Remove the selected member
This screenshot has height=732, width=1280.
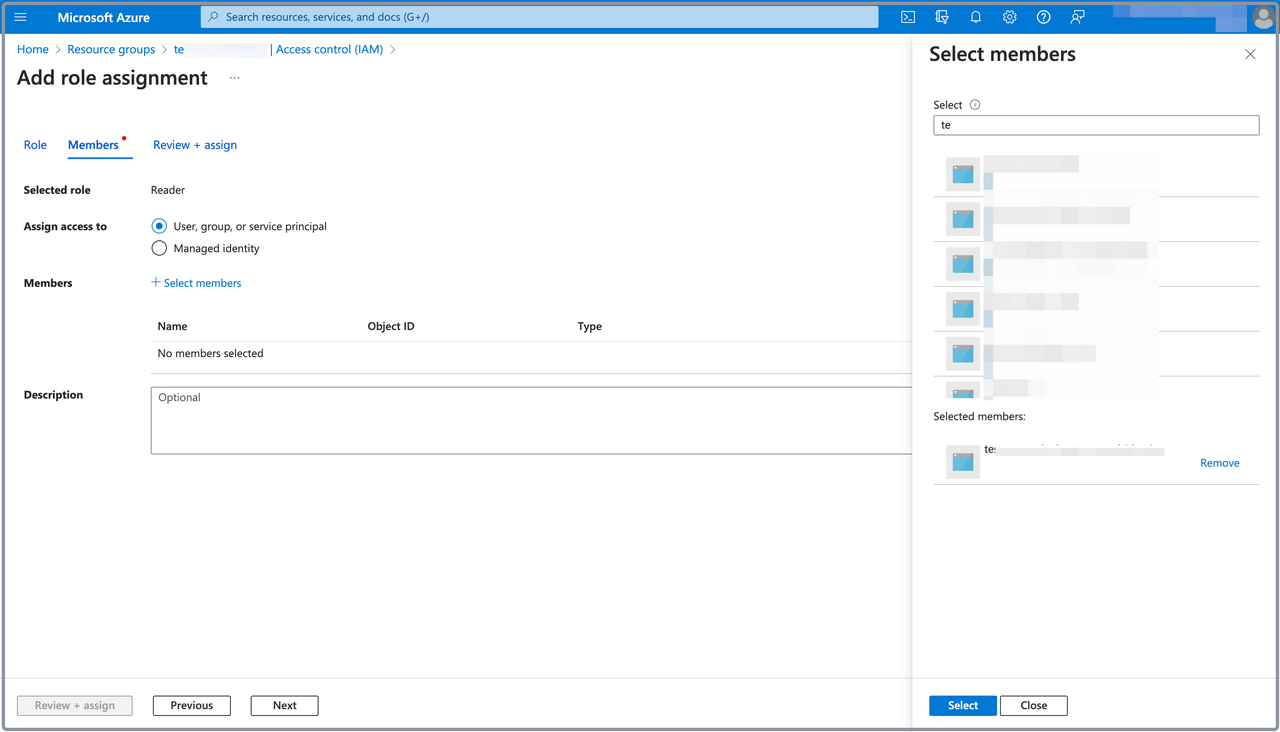tap(1219, 463)
